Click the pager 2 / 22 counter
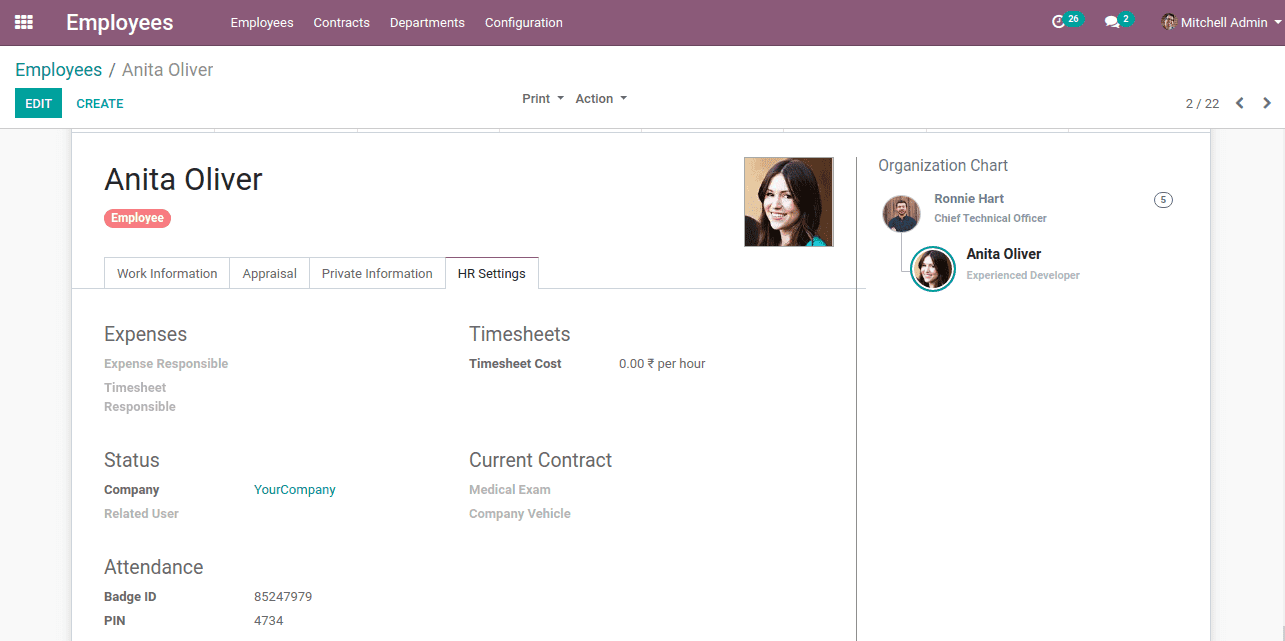 [1202, 104]
